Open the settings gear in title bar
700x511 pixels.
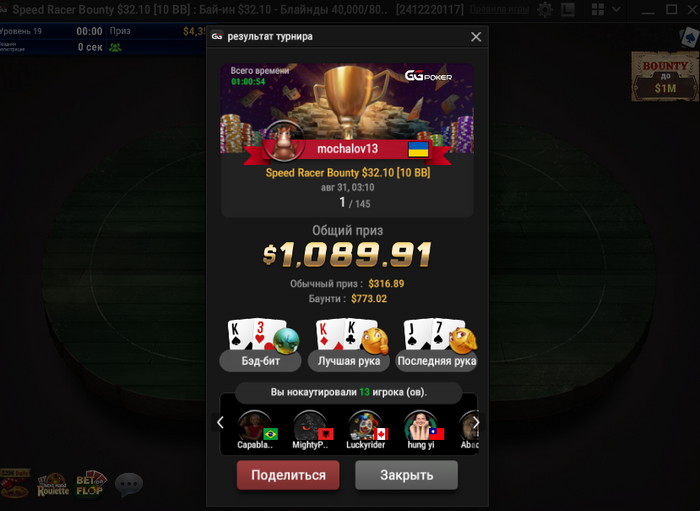[x=545, y=9]
